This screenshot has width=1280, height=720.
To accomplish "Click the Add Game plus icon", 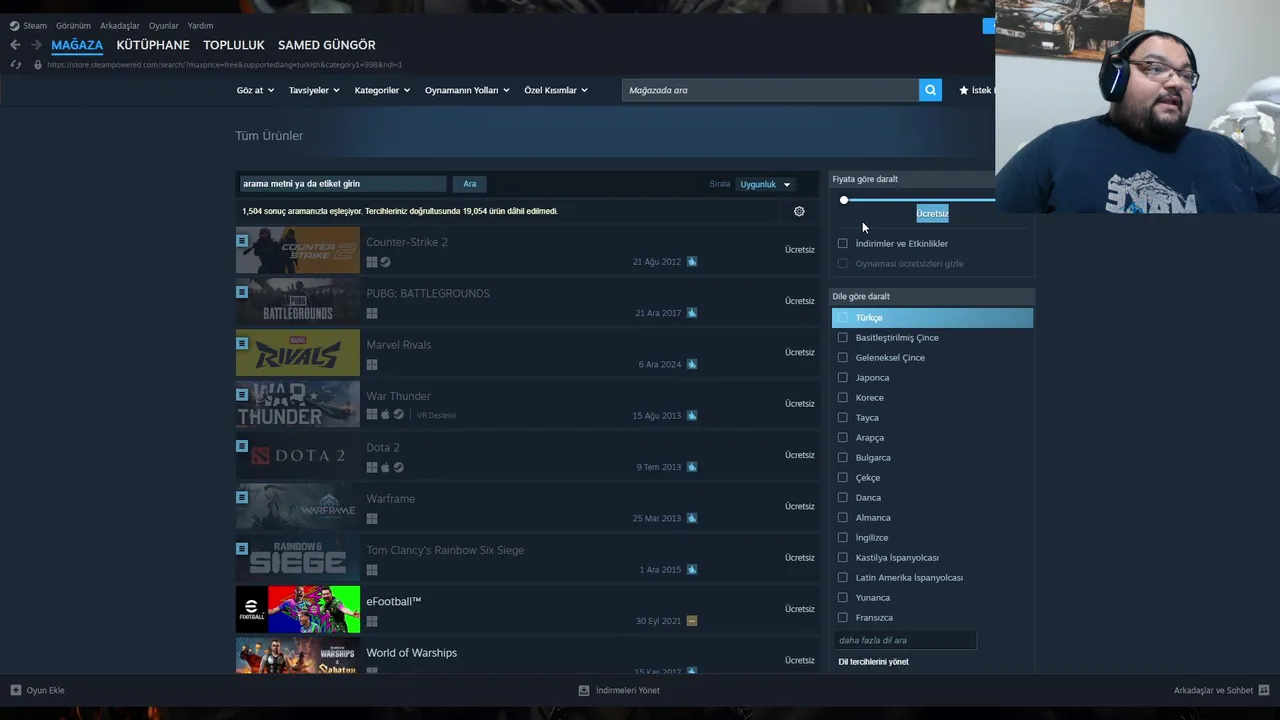I will pos(16,690).
